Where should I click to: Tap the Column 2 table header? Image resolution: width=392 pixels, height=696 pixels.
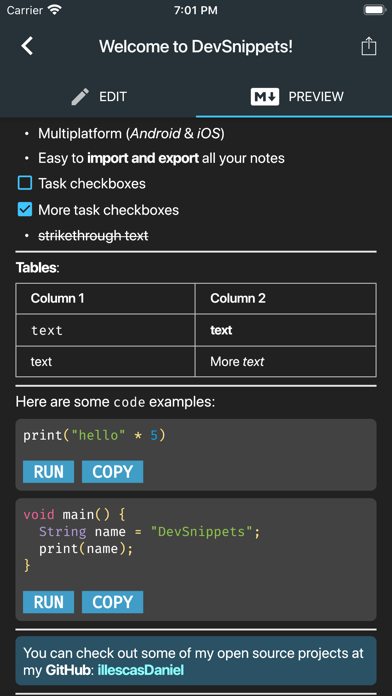(x=285, y=299)
